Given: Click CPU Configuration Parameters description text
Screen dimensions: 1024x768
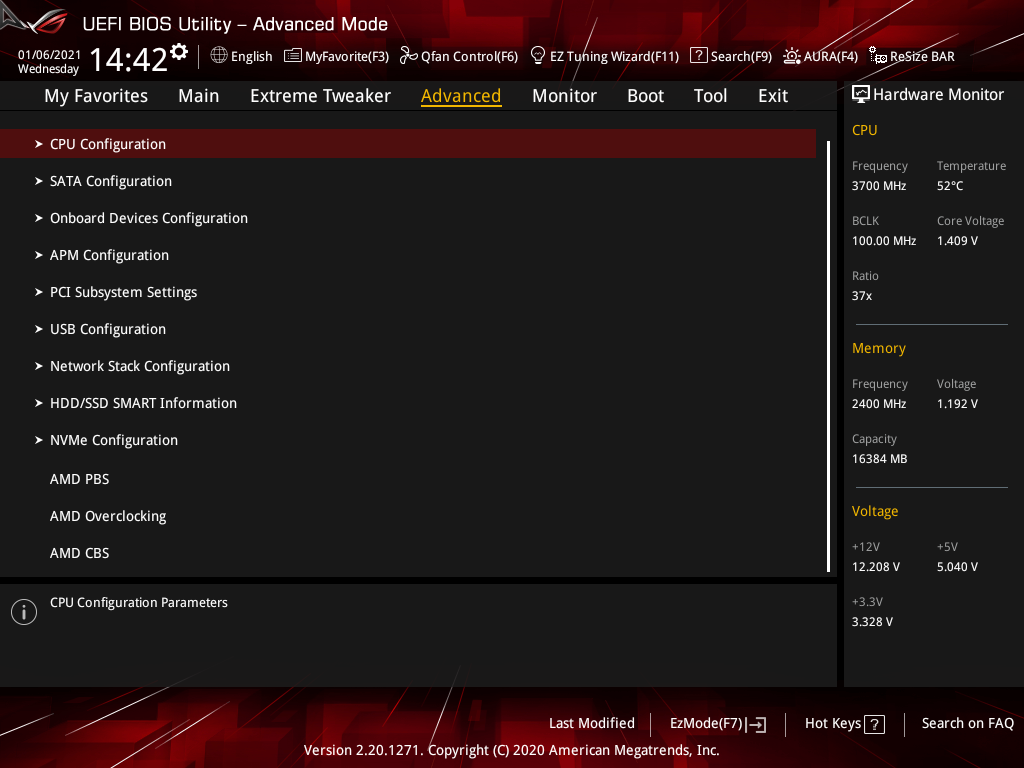Looking at the screenshot, I should (138, 602).
